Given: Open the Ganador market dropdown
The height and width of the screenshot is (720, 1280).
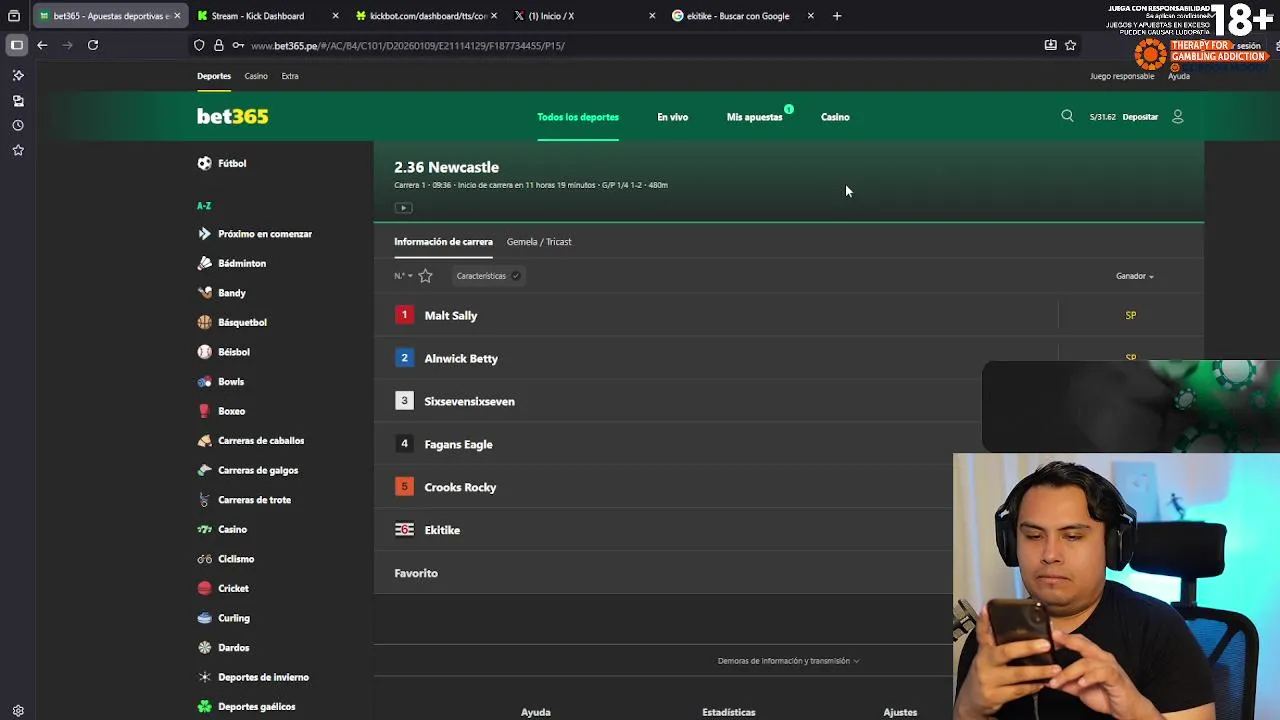Looking at the screenshot, I should pyautogui.click(x=1135, y=276).
